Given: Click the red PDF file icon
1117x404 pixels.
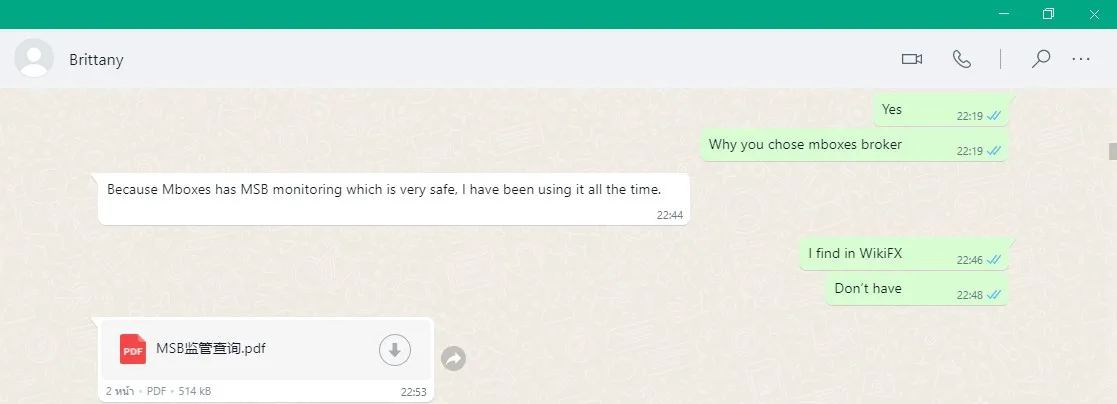Looking at the screenshot, I should click(x=133, y=349).
